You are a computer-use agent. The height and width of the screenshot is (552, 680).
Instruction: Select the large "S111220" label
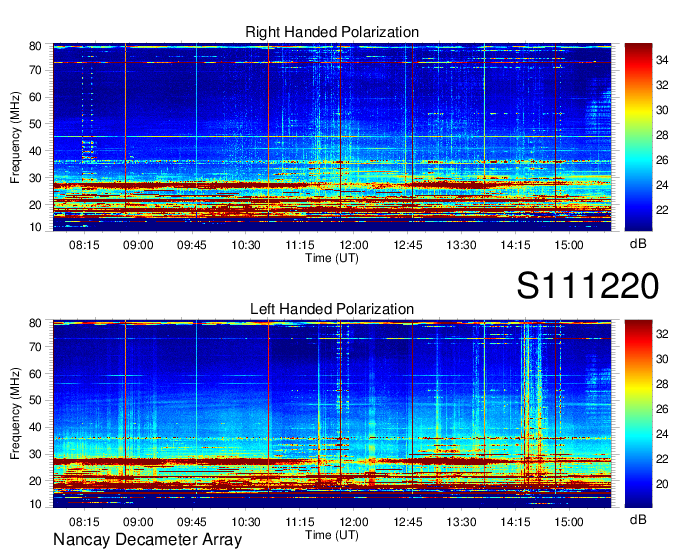pyautogui.click(x=588, y=286)
